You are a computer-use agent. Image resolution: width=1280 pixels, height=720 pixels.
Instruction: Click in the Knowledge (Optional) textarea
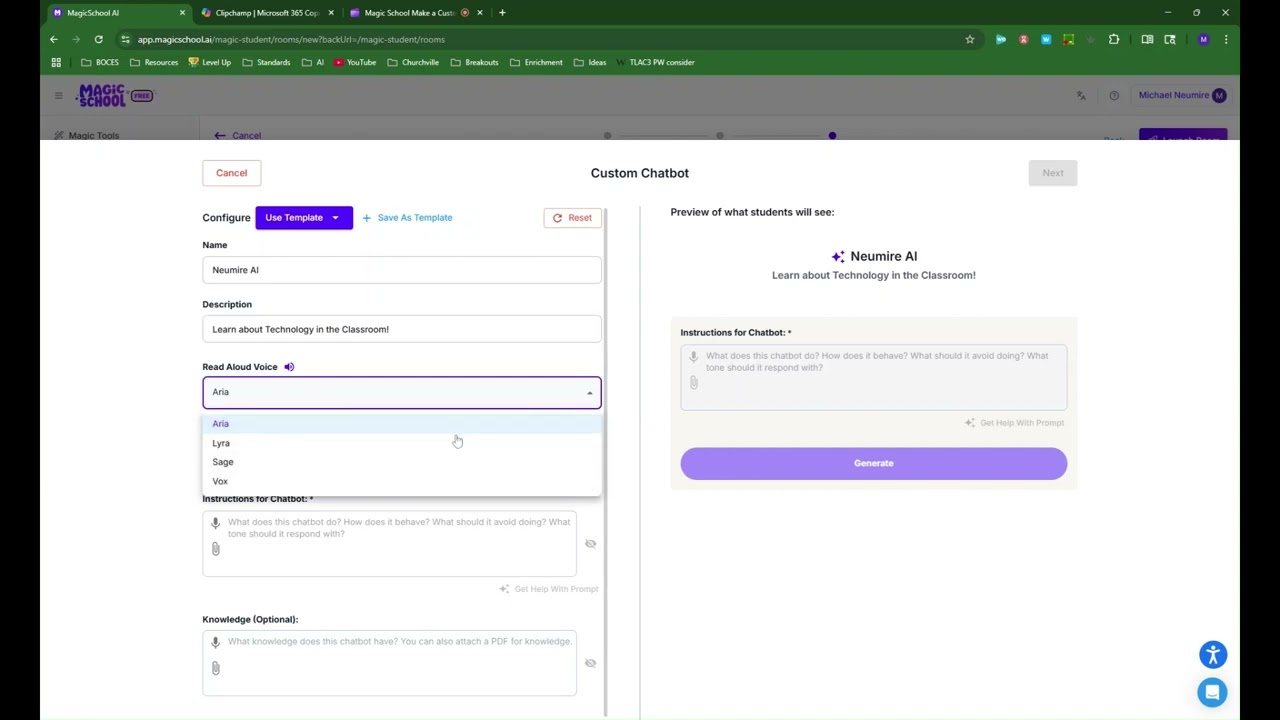point(389,663)
